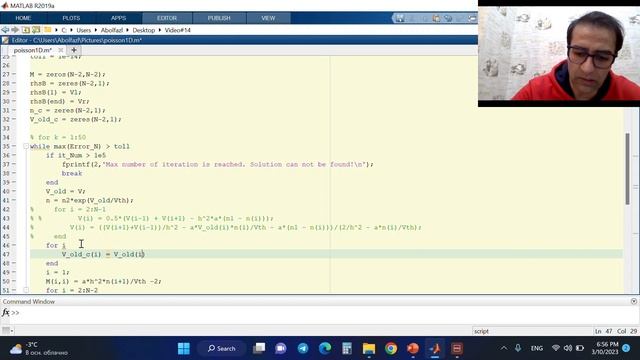This screenshot has width=640, height=360.
Task: Set breakpoint at line 41 dash
Action: coord(14,200)
